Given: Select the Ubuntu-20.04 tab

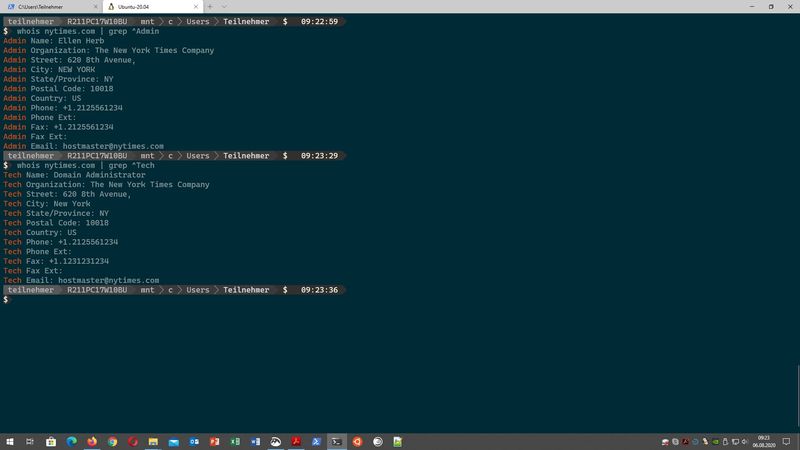Looking at the screenshot, I should click(x=152, y=7).
